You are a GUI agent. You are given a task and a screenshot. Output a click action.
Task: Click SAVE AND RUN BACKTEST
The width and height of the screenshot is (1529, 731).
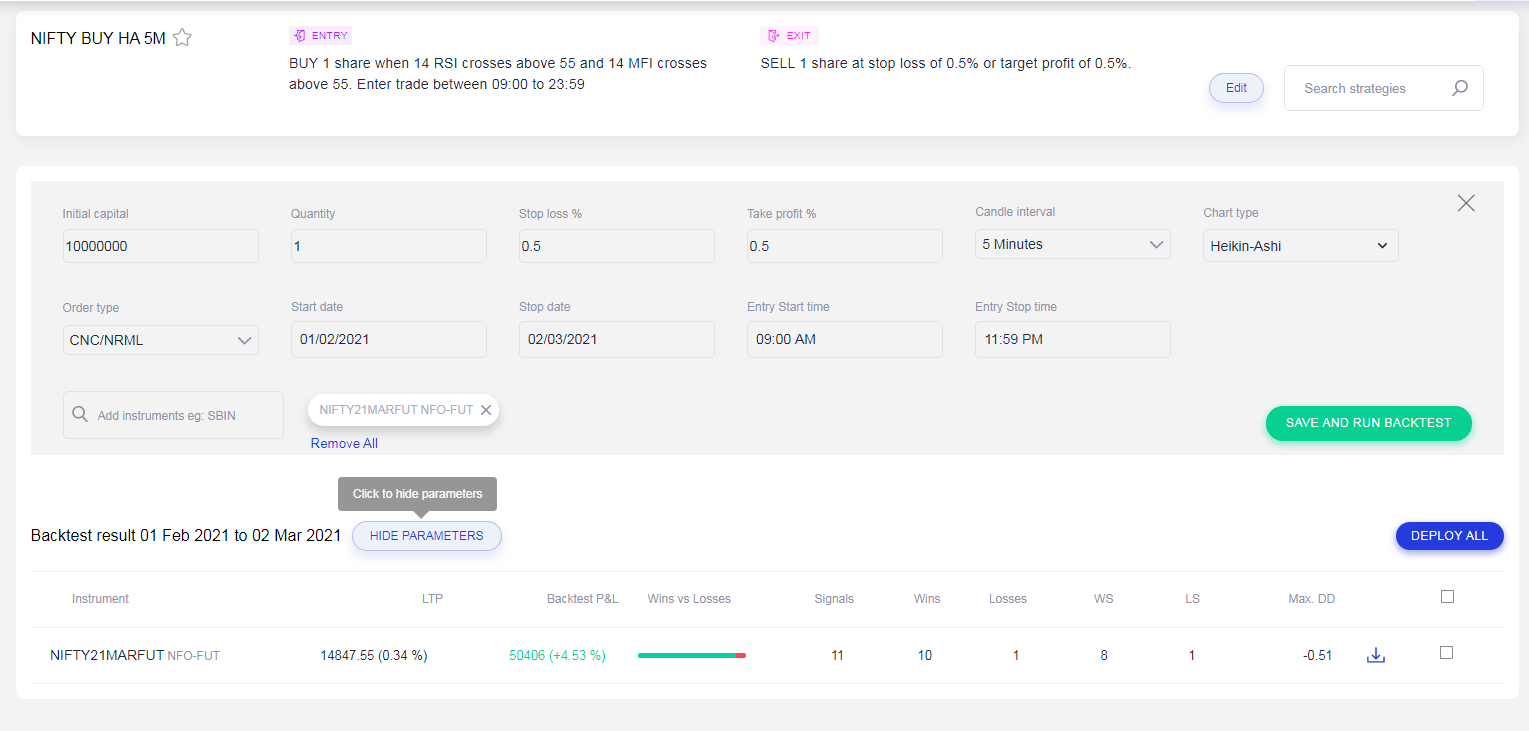[x=1368, y=423]
